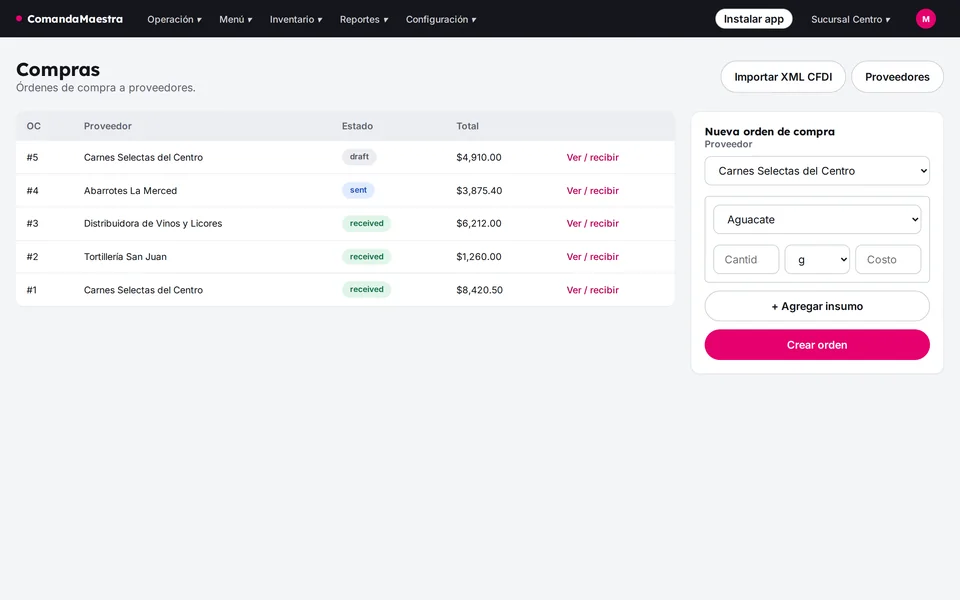Focus the Costo input field

point(888,260)
